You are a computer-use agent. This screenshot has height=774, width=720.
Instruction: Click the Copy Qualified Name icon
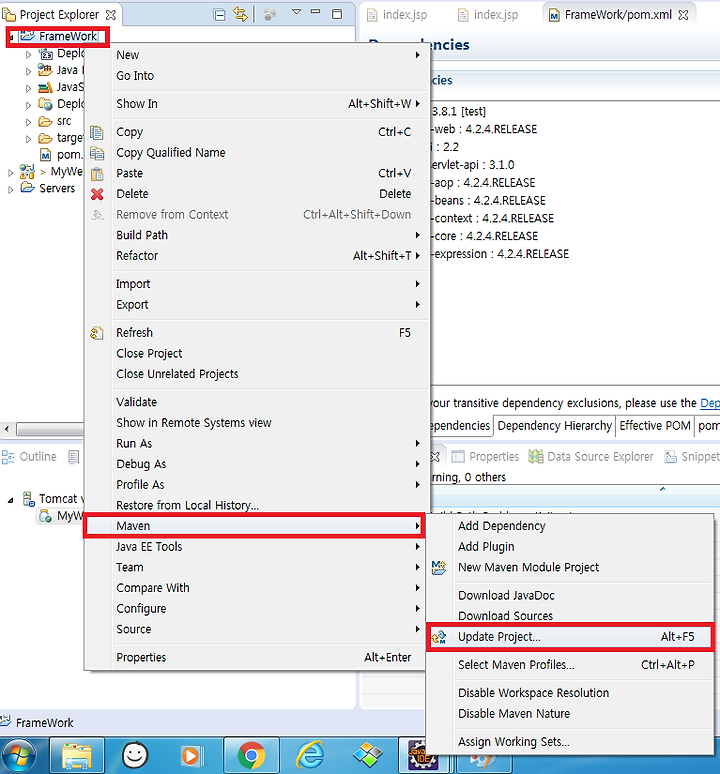tap(97, 153)
